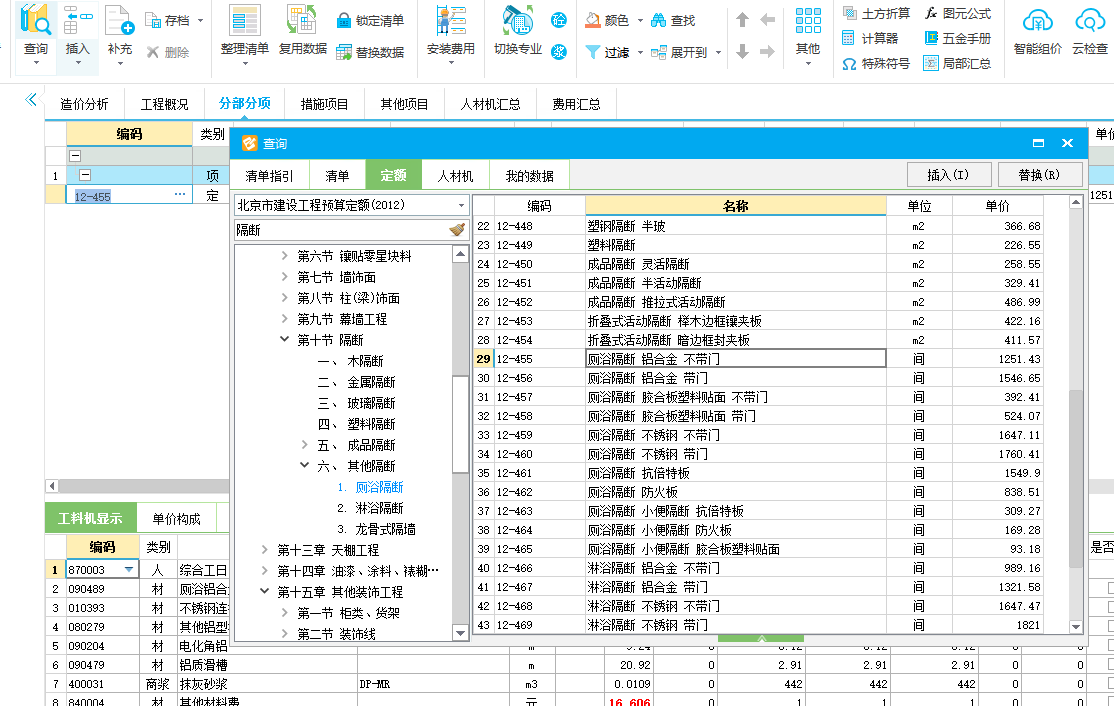Expand 五、成品隔断 tree node
The height and width of the screenshot is (706, 1114).
(x=304, y=445)
